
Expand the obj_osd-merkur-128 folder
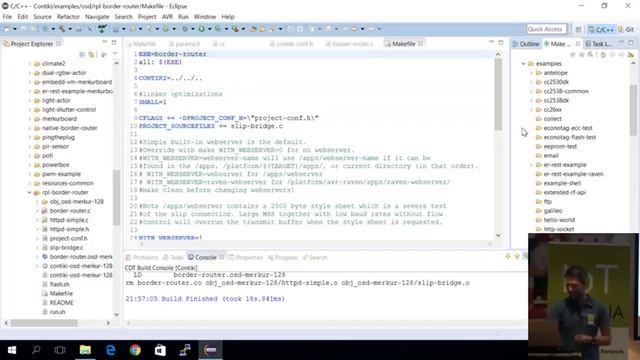37,202
